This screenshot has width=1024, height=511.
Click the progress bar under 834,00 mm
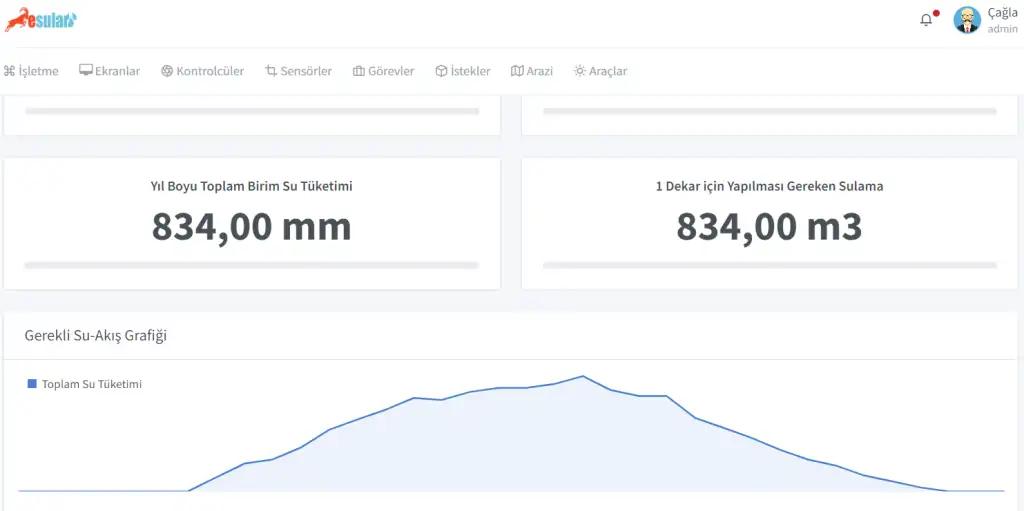[x=251, y=265]
